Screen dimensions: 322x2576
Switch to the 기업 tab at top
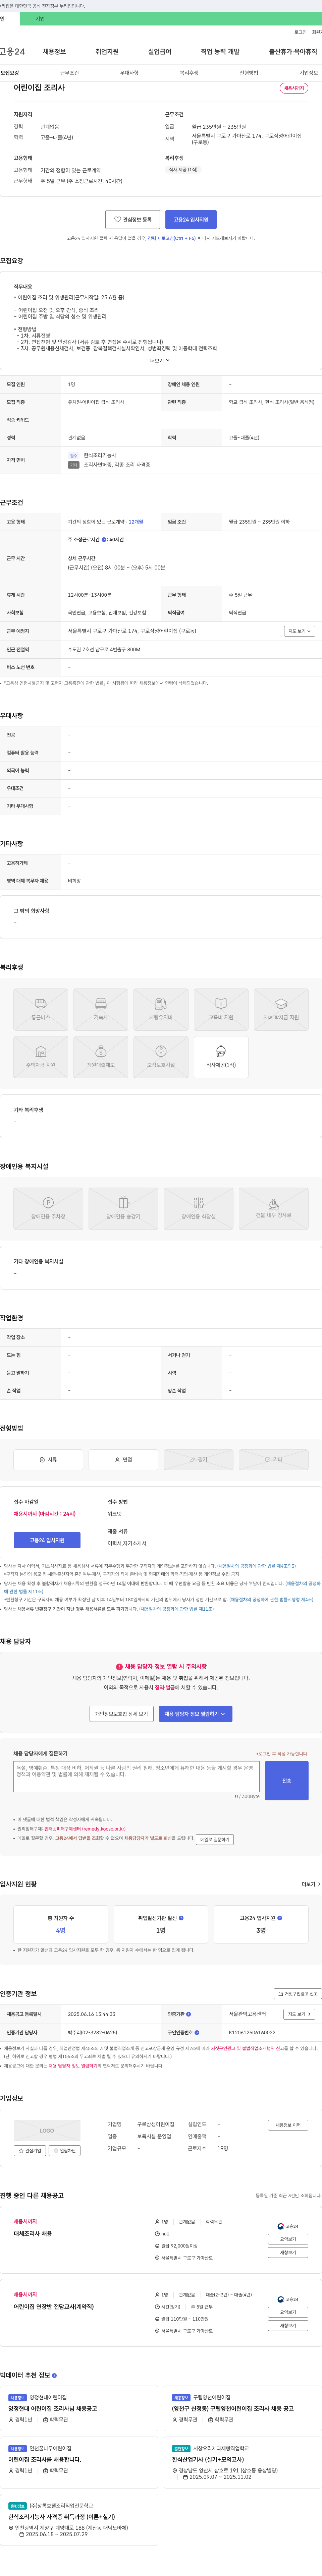[40, 19]
